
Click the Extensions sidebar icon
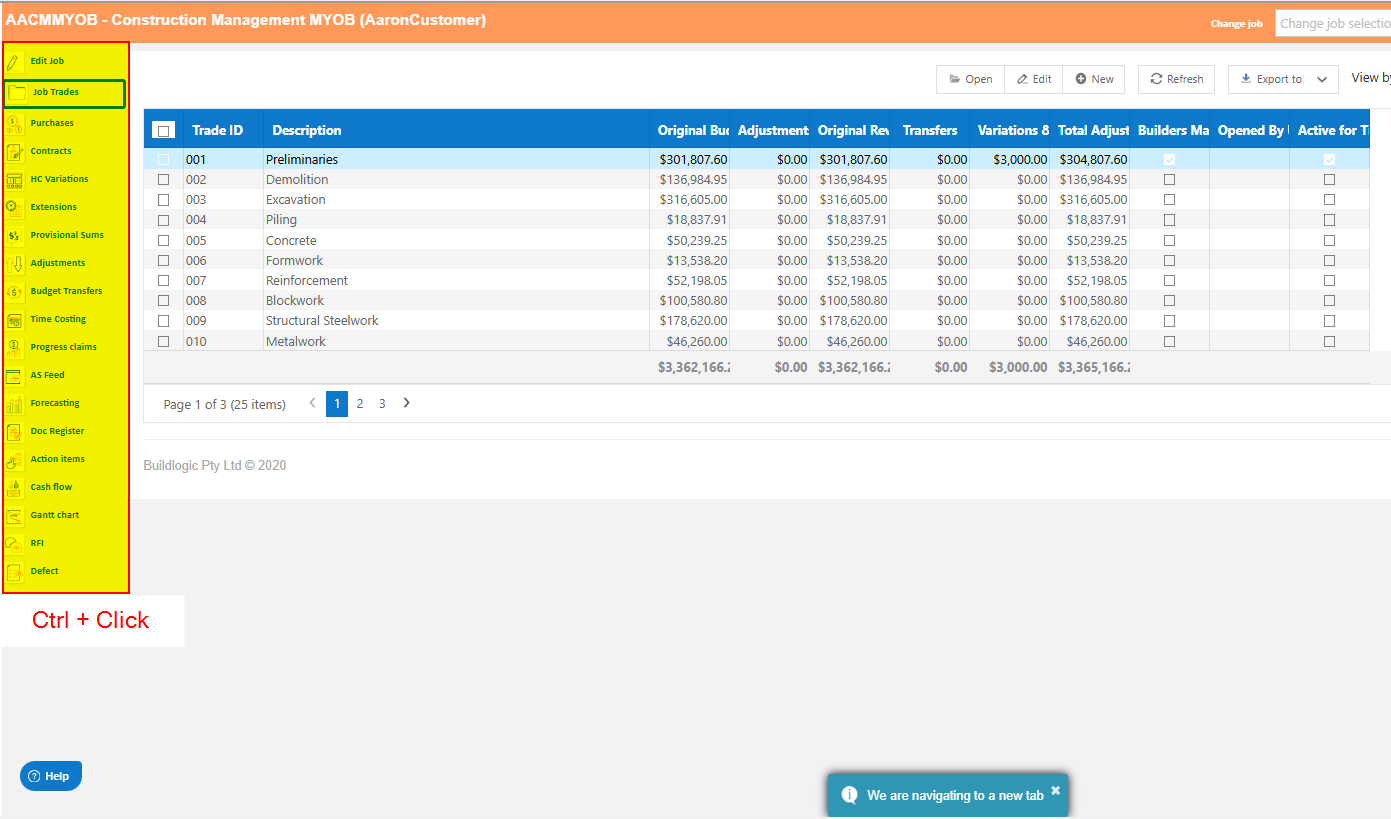pyautogui.click(x=14, y=208)
